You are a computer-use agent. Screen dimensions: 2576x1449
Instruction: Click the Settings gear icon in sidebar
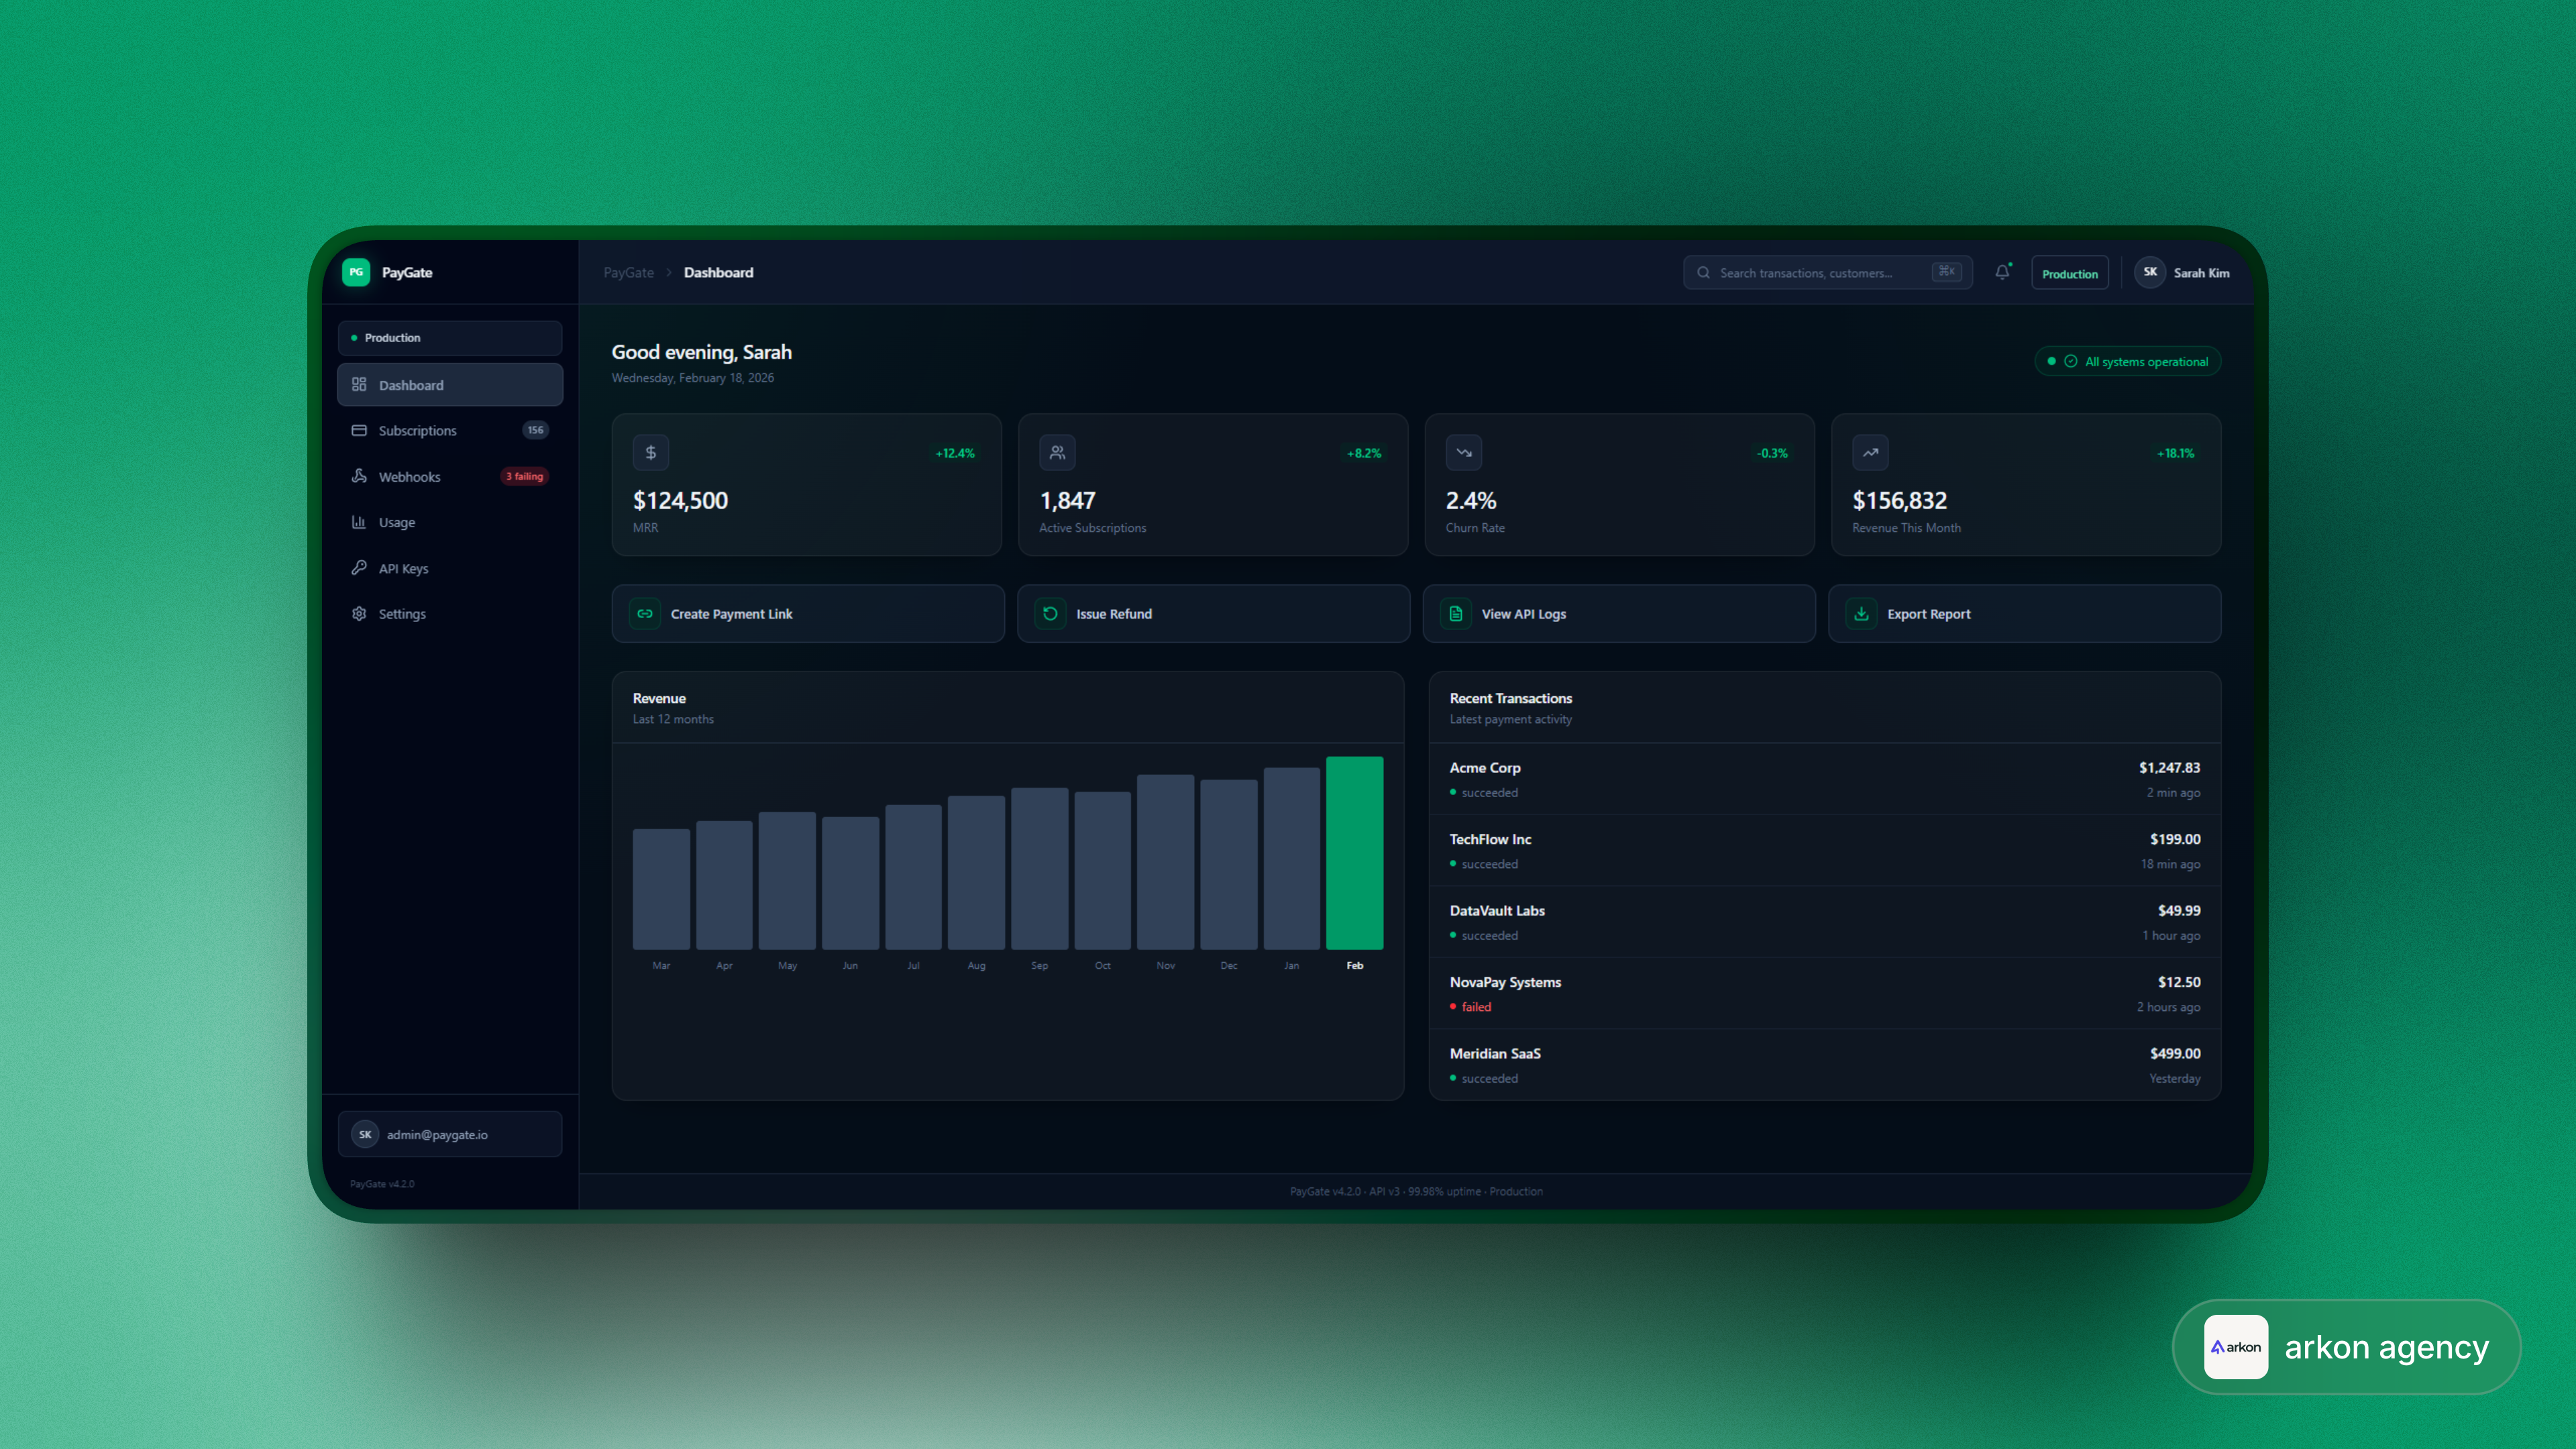coord(359,614)
